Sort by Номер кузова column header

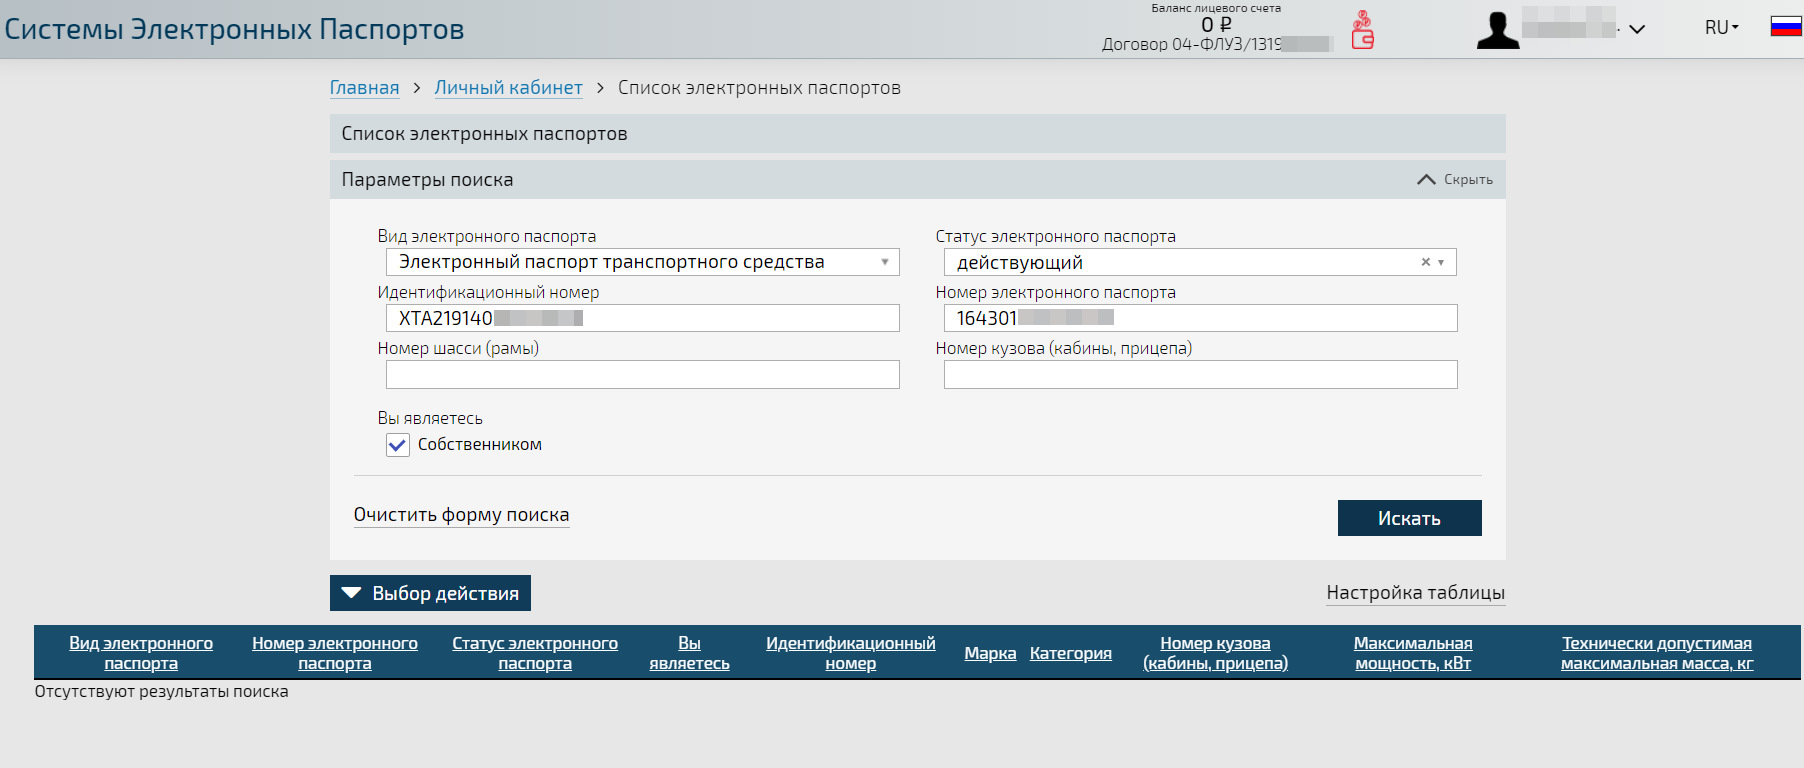coord(1215,653)
